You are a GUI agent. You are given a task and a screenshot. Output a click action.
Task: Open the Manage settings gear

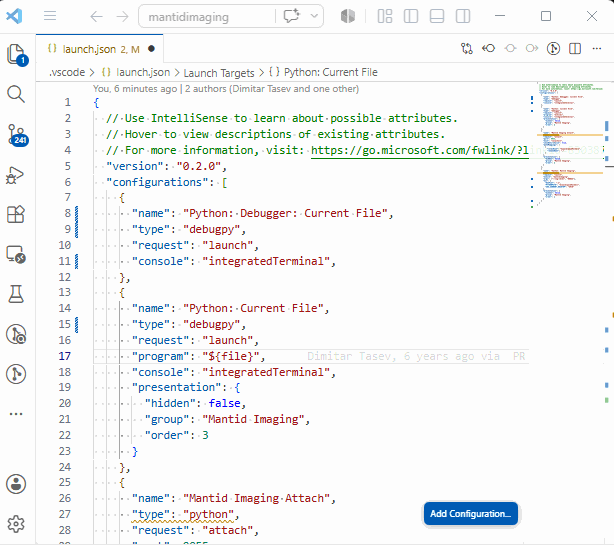tap(16, 524)
